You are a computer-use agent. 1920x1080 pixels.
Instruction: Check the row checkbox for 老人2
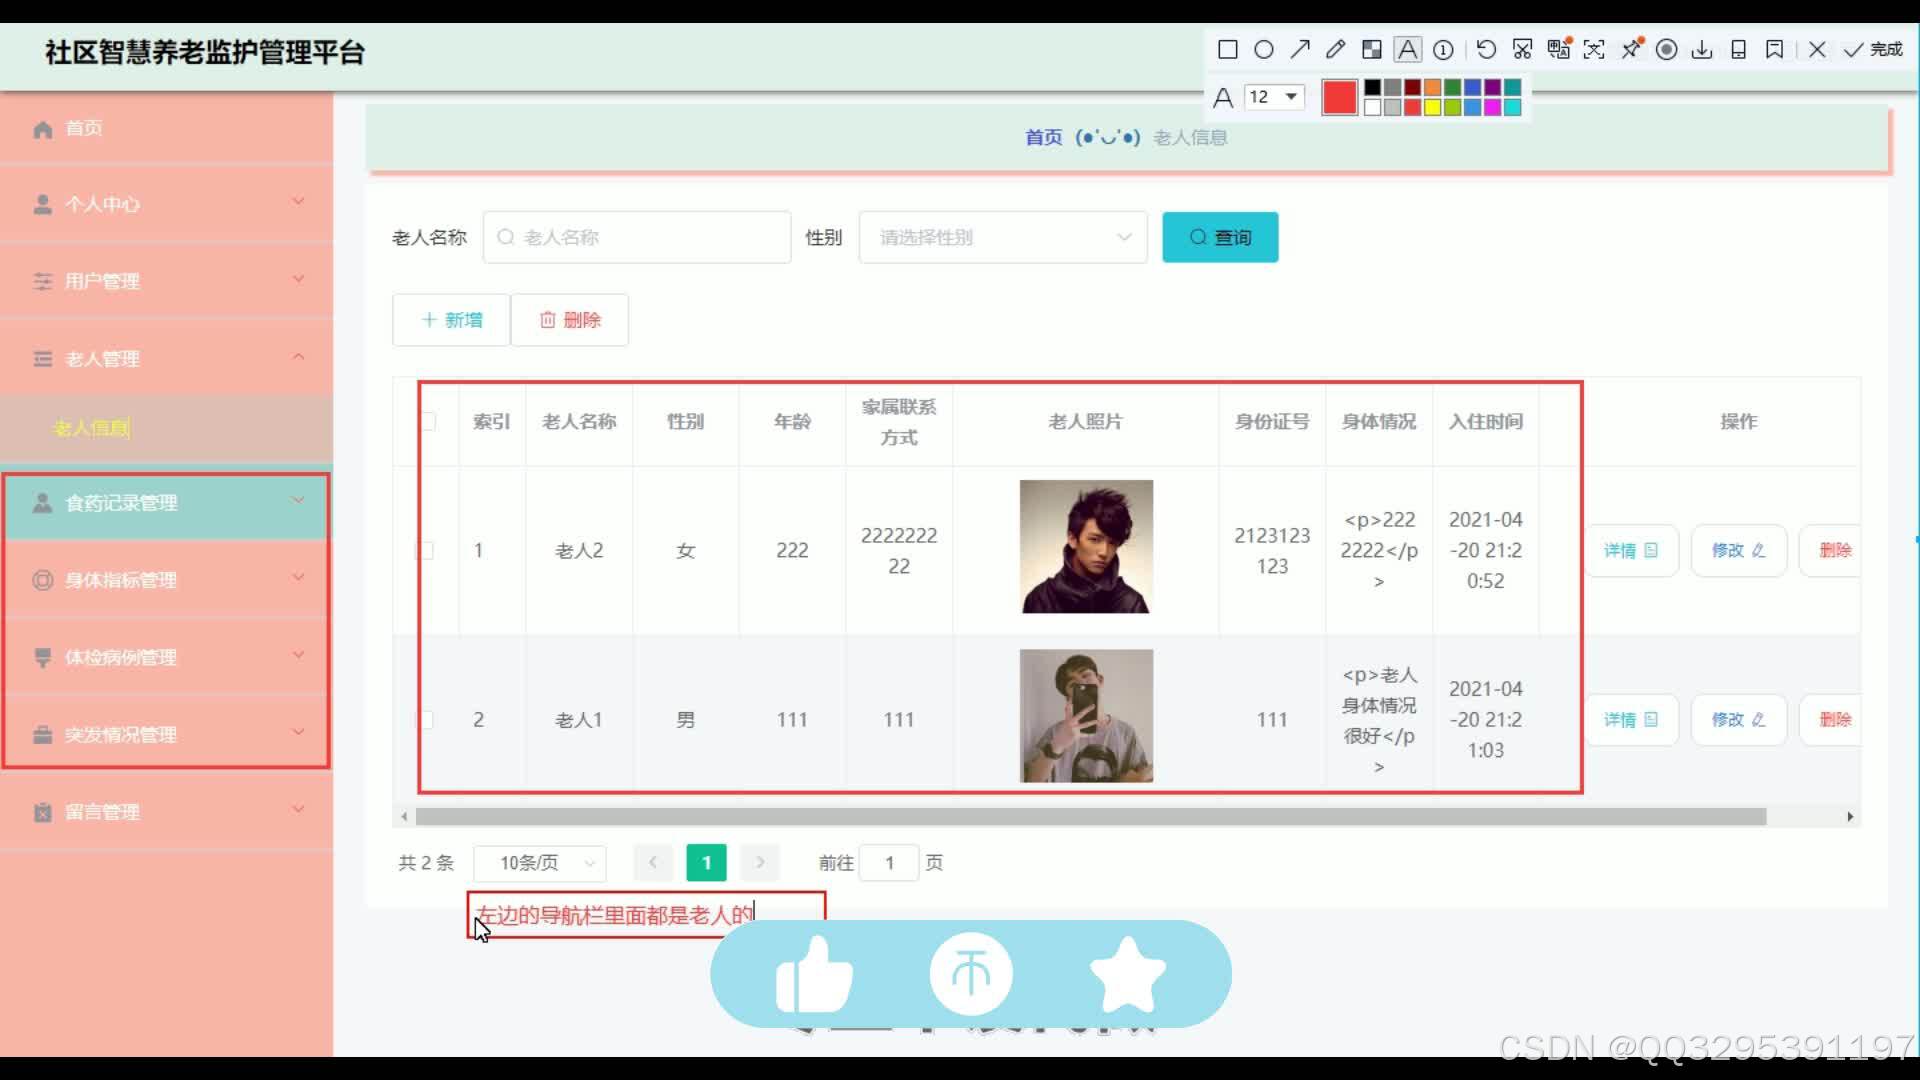tap(425, 550)
